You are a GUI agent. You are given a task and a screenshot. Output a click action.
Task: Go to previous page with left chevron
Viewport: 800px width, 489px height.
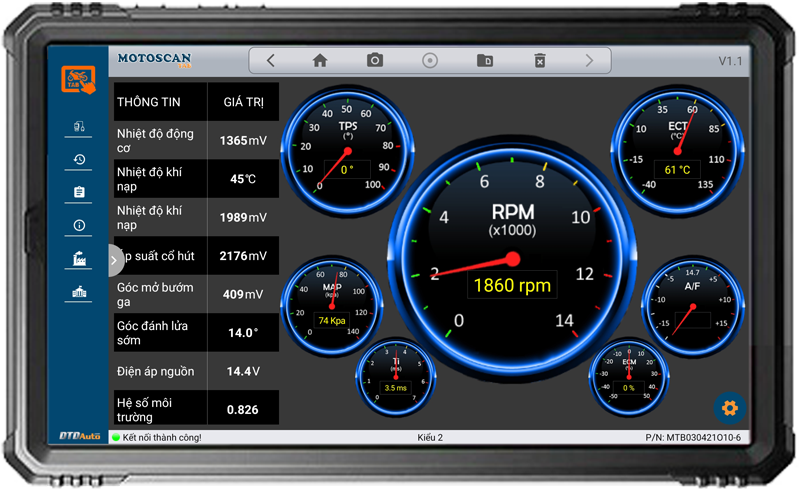[x=270, y=61]
